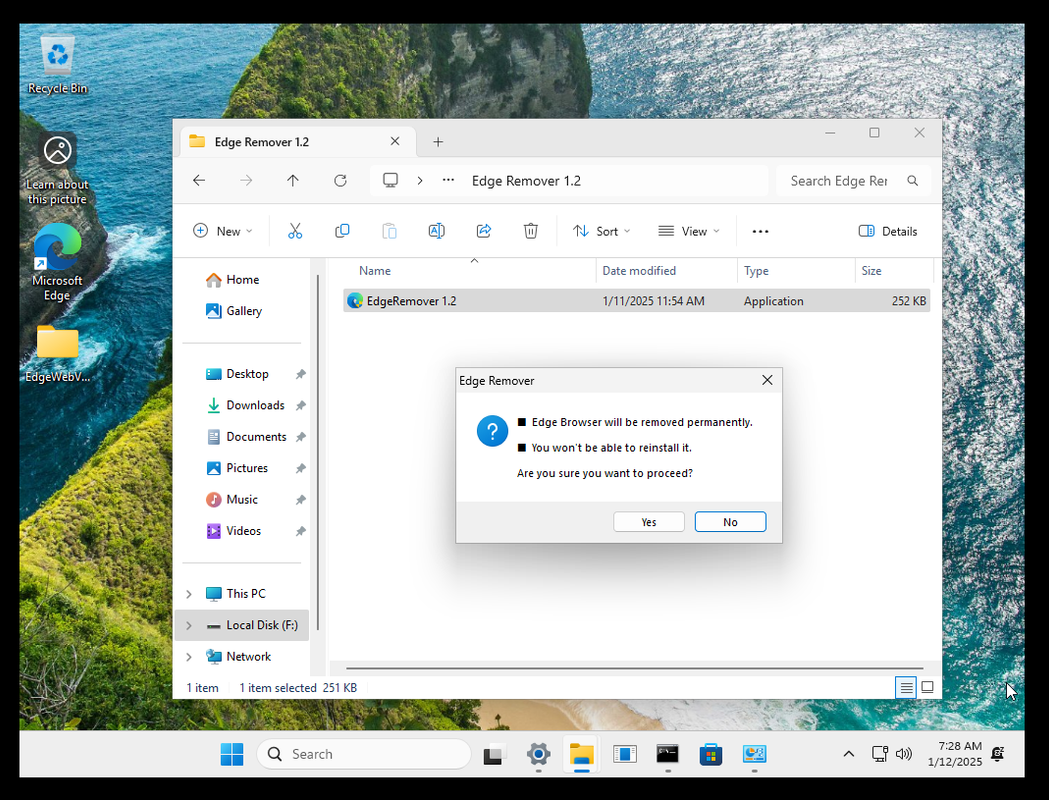Close the Edge Remover dialog
This screenshot has height=800, width=1049.
[x=767, y=380]
